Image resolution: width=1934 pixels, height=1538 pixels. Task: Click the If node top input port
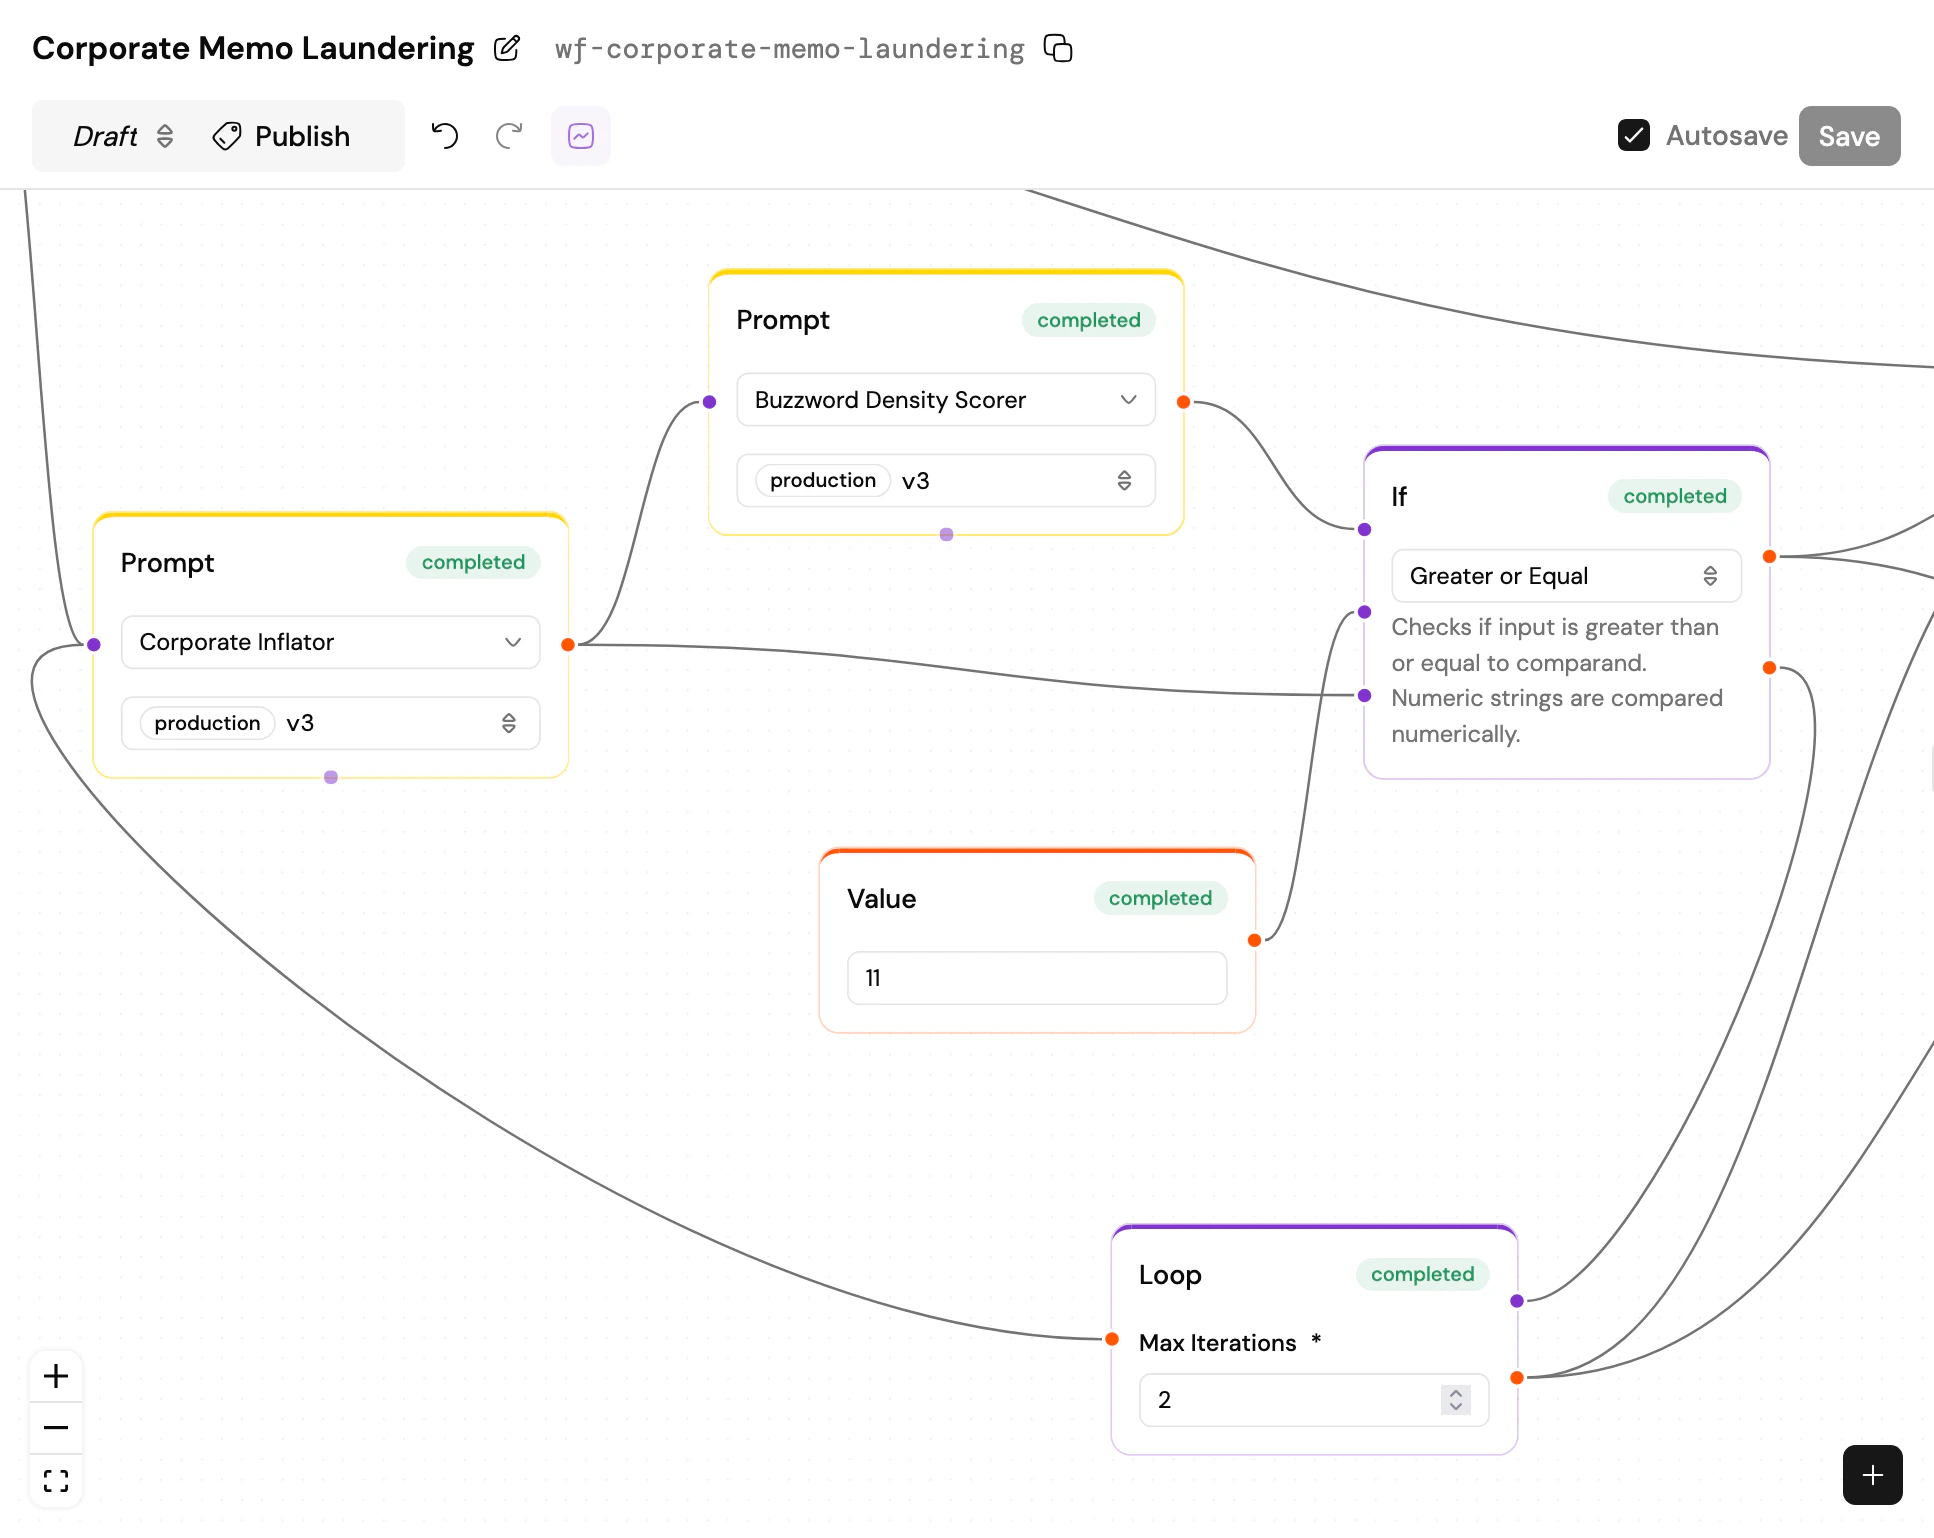[x=1365, y=529]
